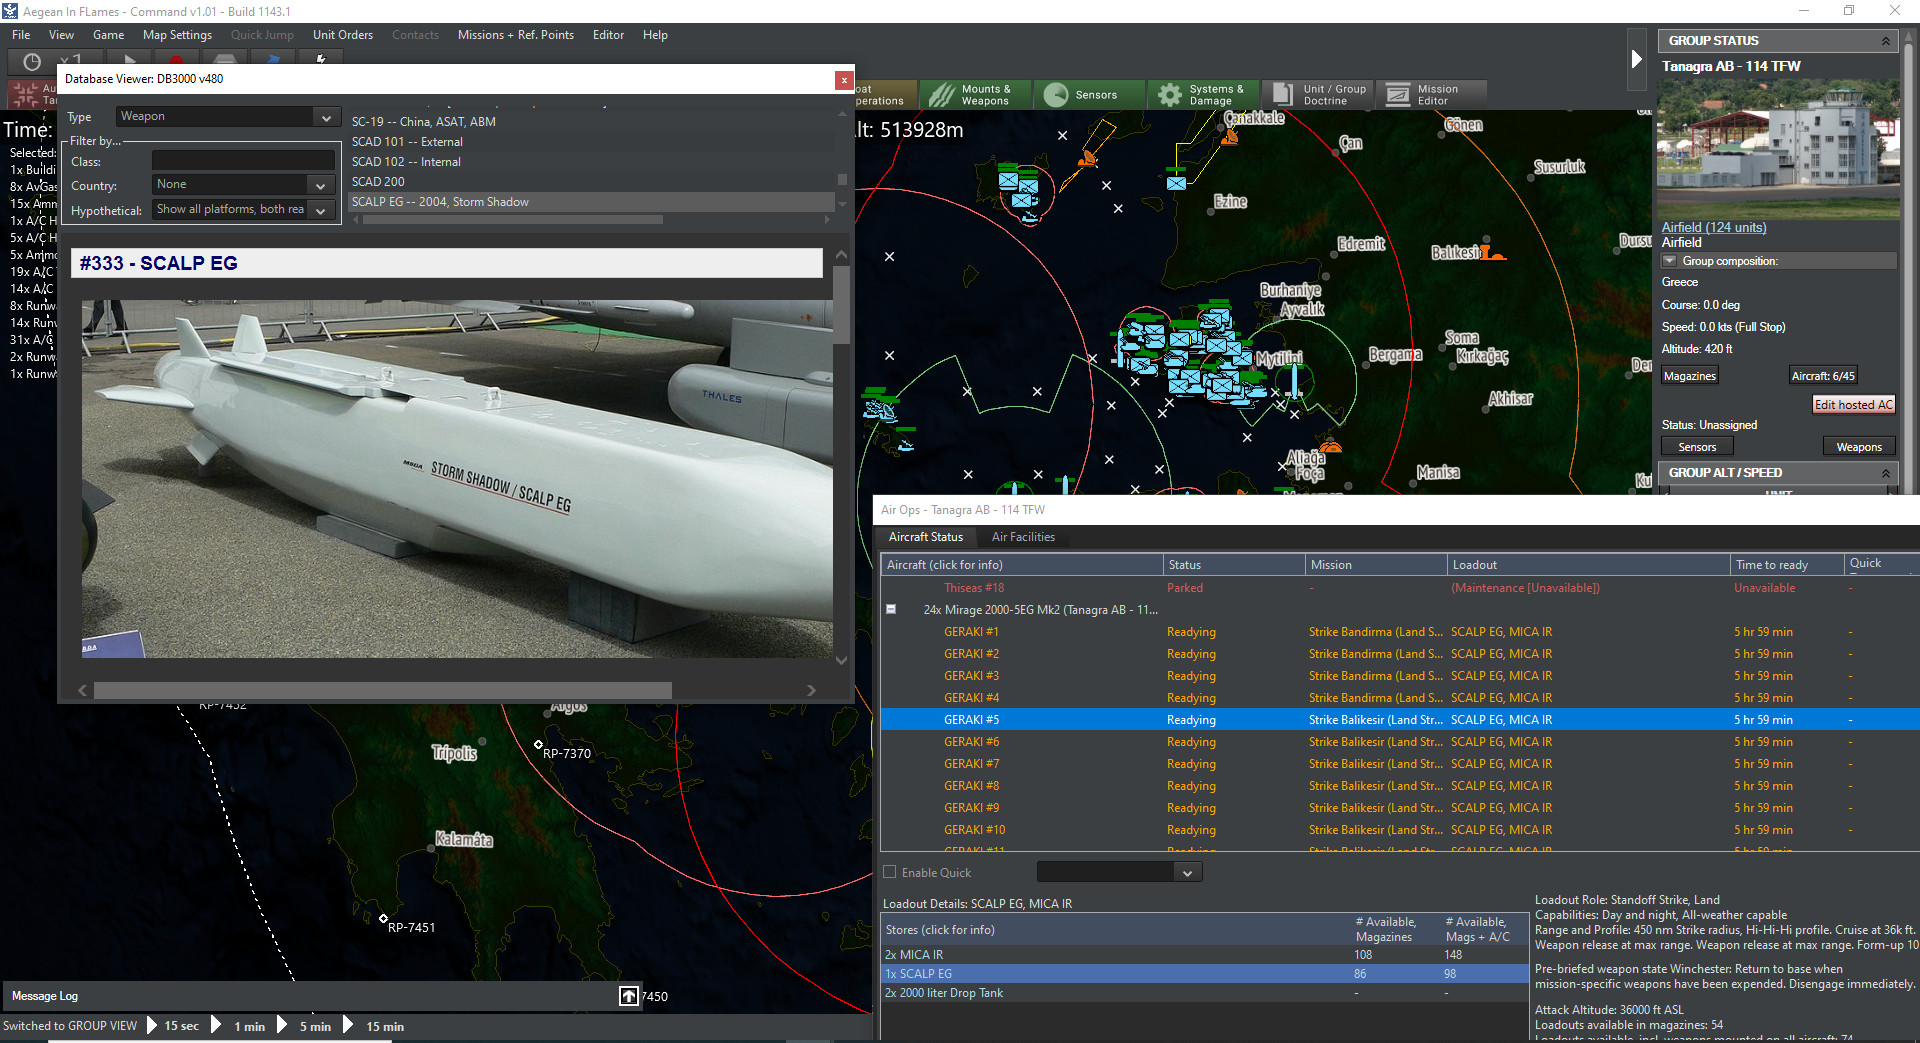
Task: Open the Game menu
Action: 108,34
